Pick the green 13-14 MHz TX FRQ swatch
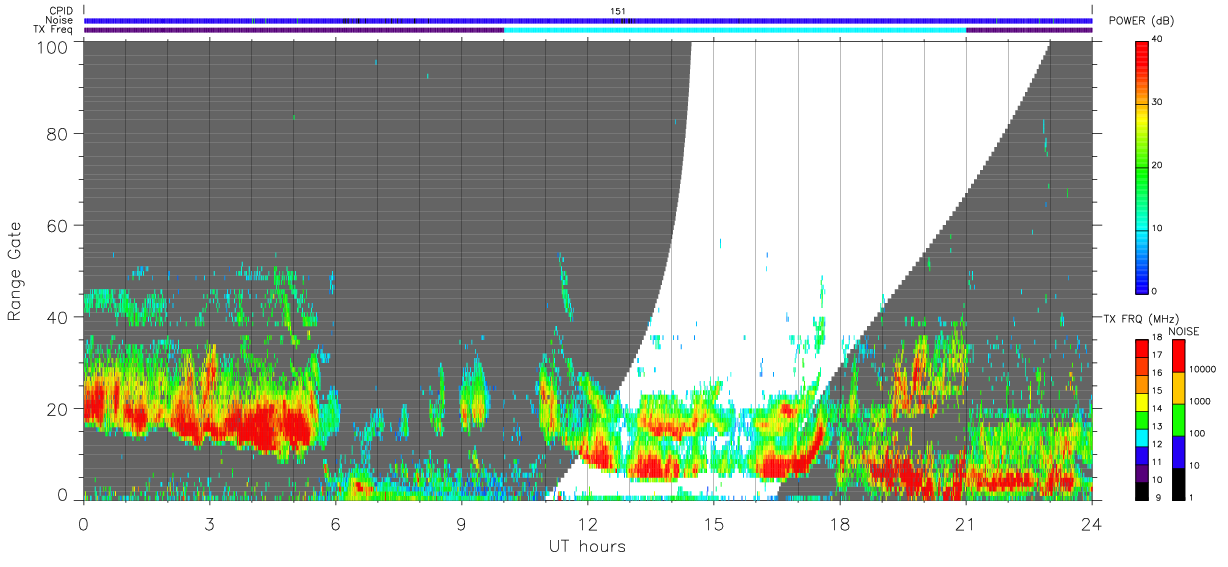 click(1142, 419)
